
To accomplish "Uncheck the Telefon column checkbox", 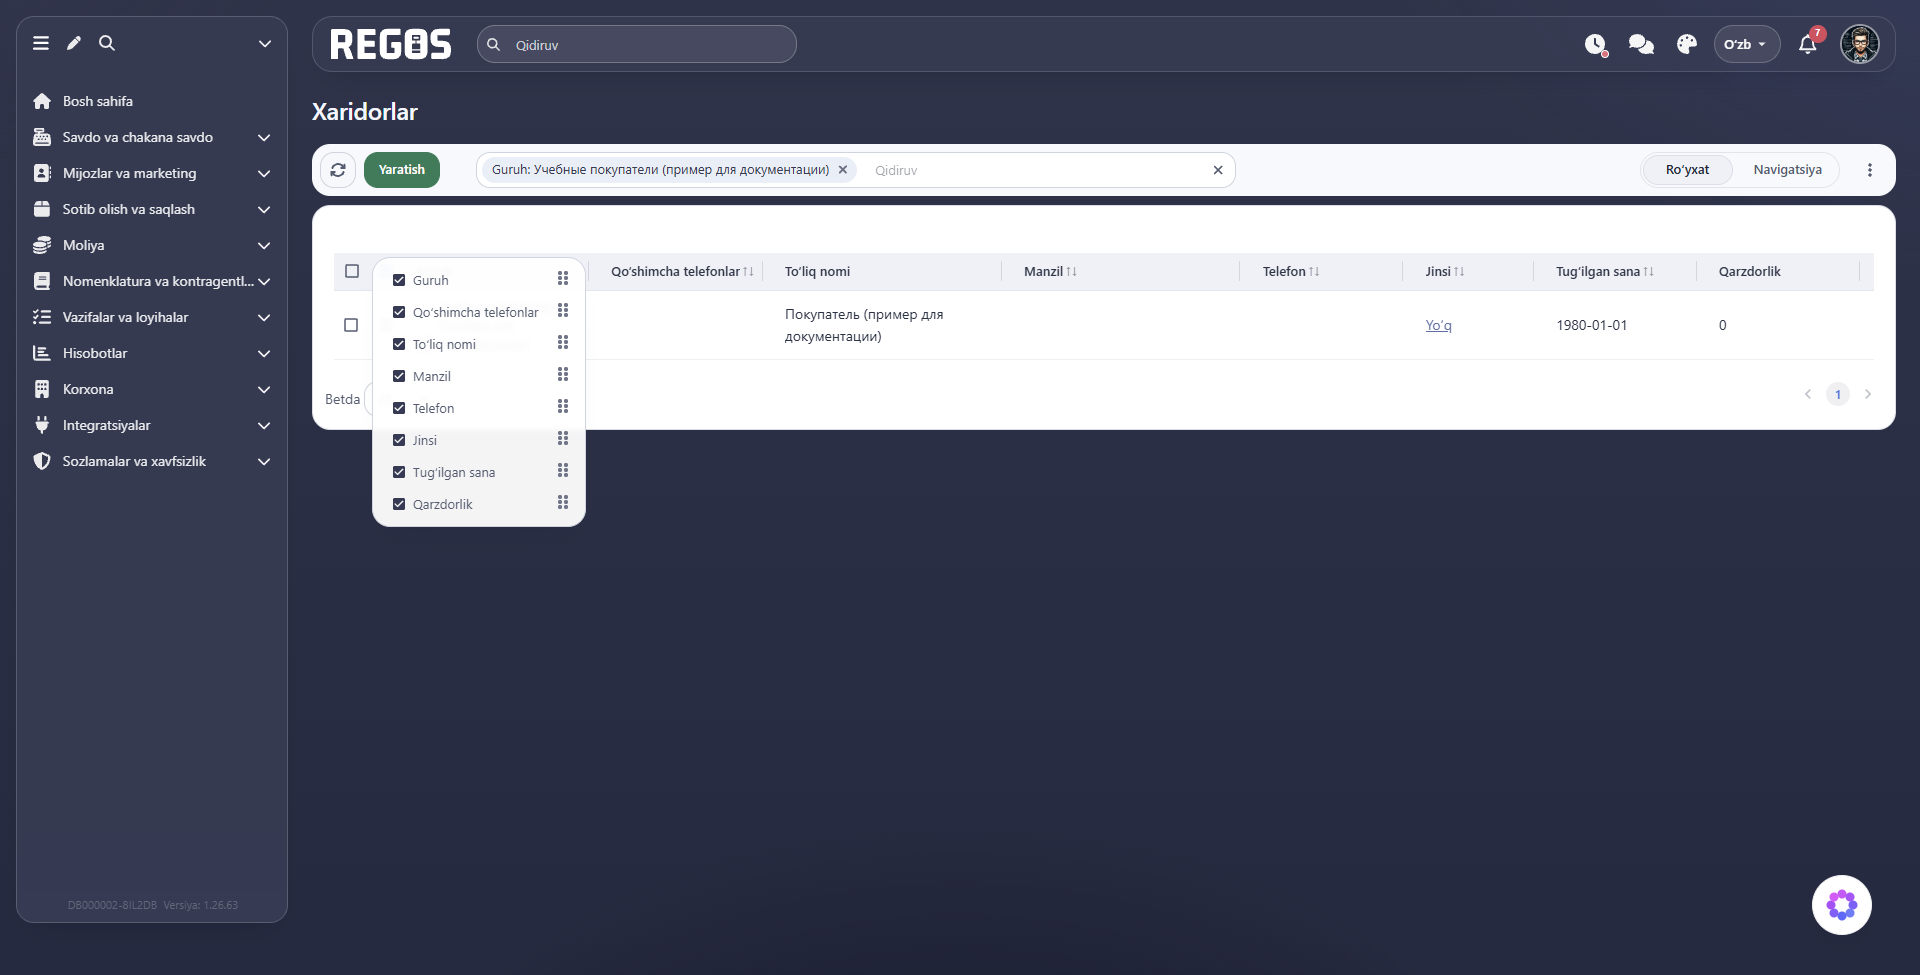I will [x=399, y=408].
